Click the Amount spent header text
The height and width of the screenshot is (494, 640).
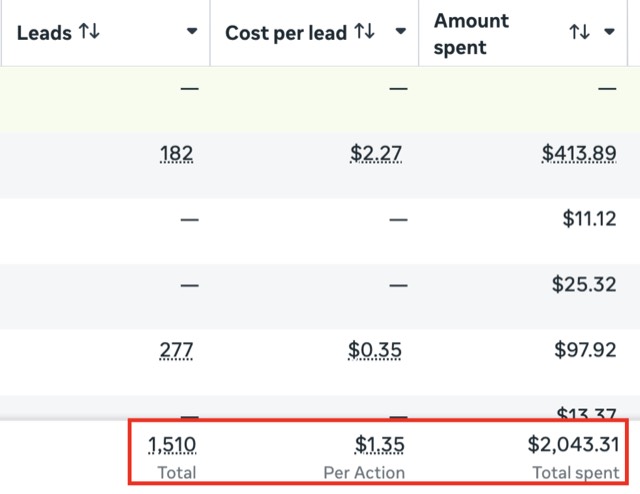pyautogui.click(x=471, y=34)
